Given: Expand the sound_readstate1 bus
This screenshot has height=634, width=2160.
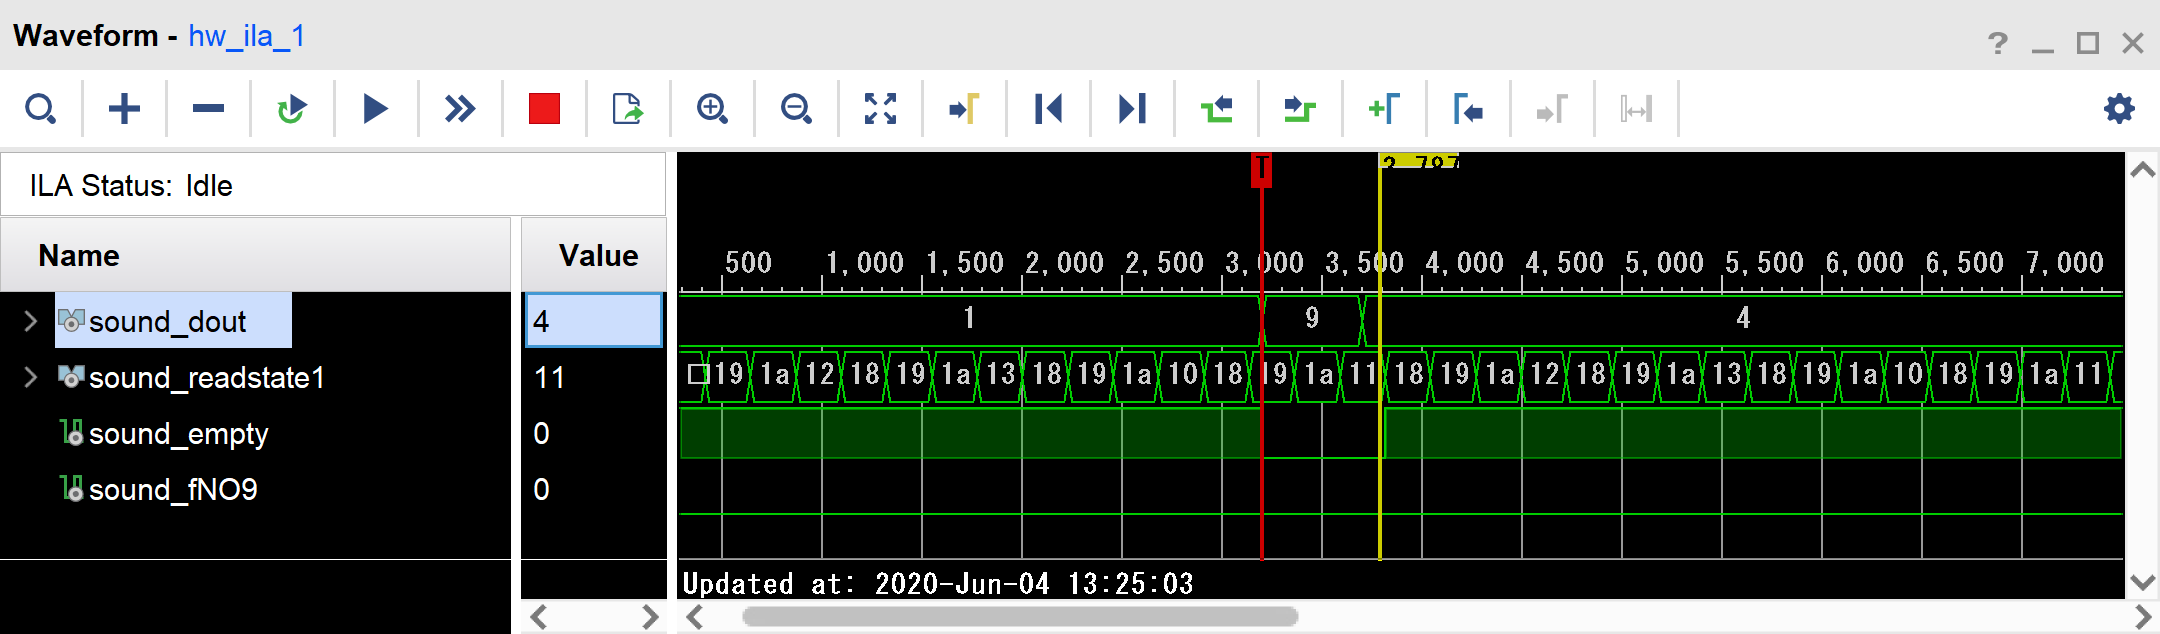Looking at the screenshot, I should (30, 377).
